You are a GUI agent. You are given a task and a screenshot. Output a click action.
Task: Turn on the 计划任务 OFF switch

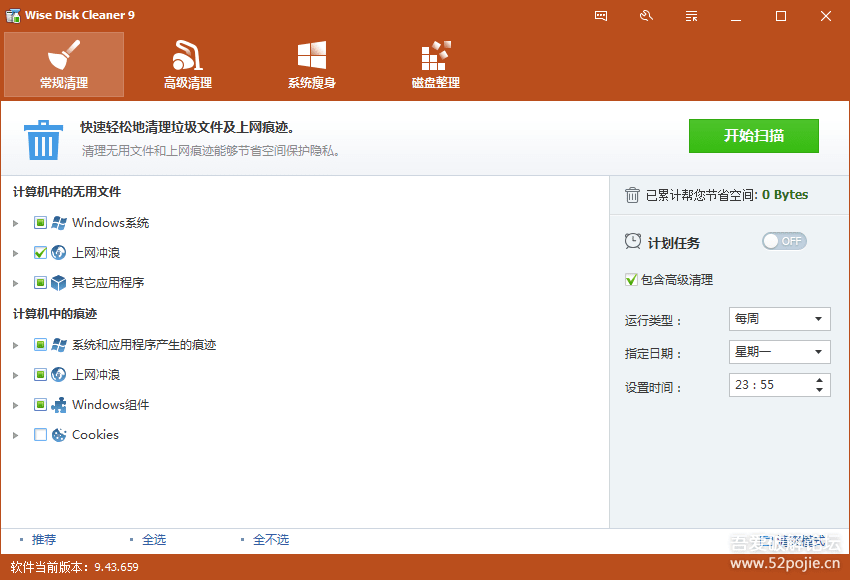(784, 241)
